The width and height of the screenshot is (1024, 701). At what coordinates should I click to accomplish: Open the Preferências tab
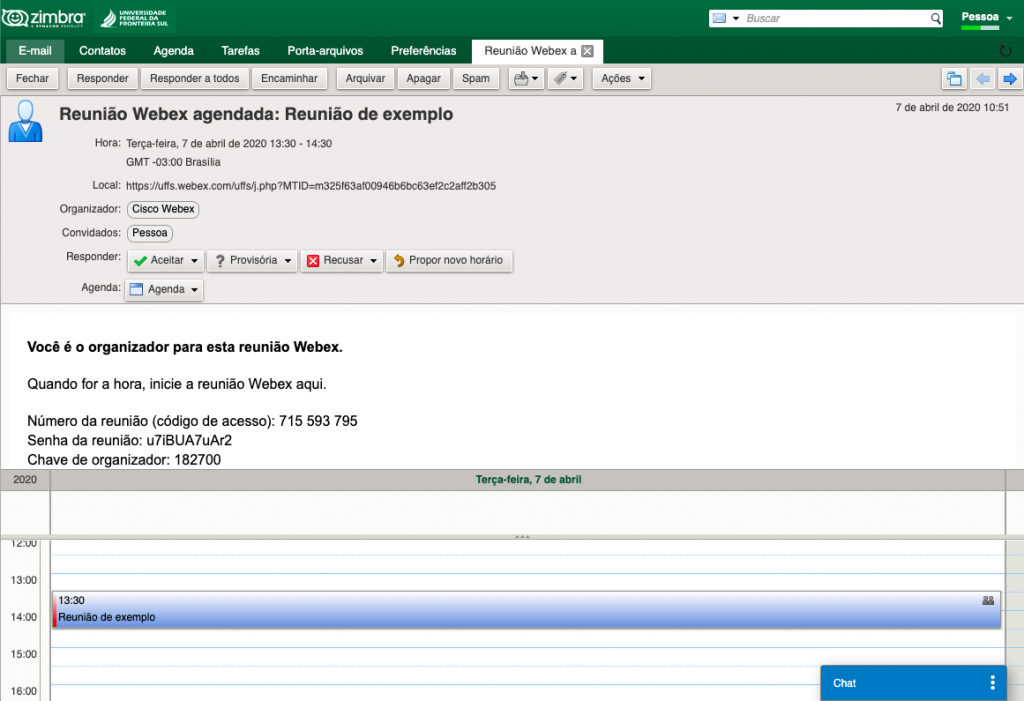423,51
